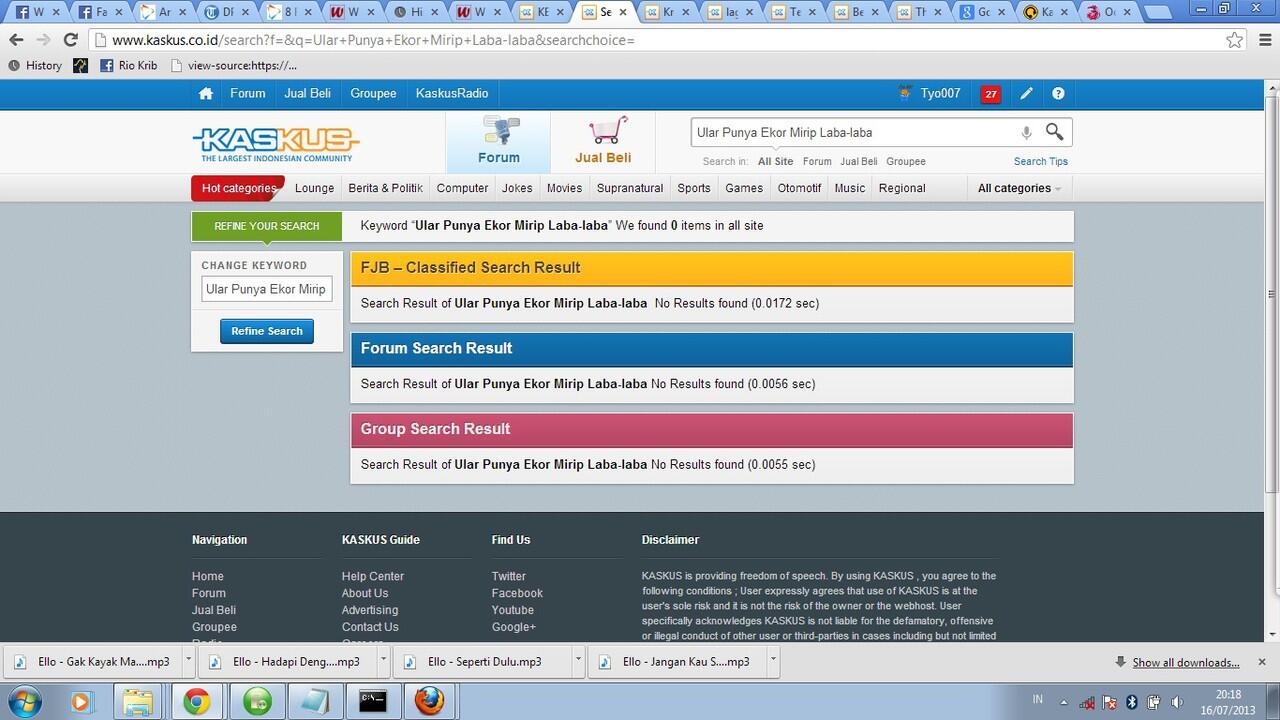The height and width of the screenshot is (720, 1280).
Task: Open Twitter footer link
Action: [x=508, y=576]
